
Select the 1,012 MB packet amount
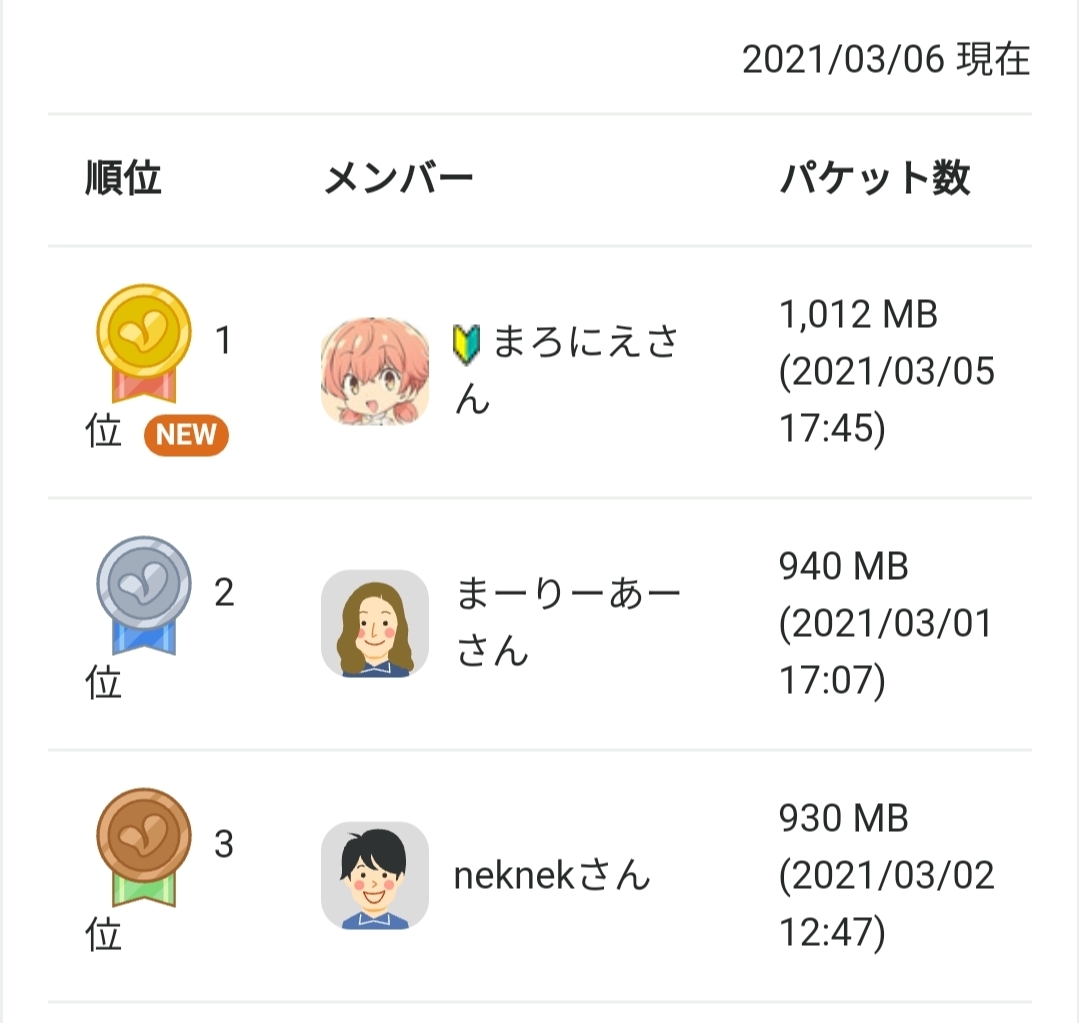pos(858,315)
